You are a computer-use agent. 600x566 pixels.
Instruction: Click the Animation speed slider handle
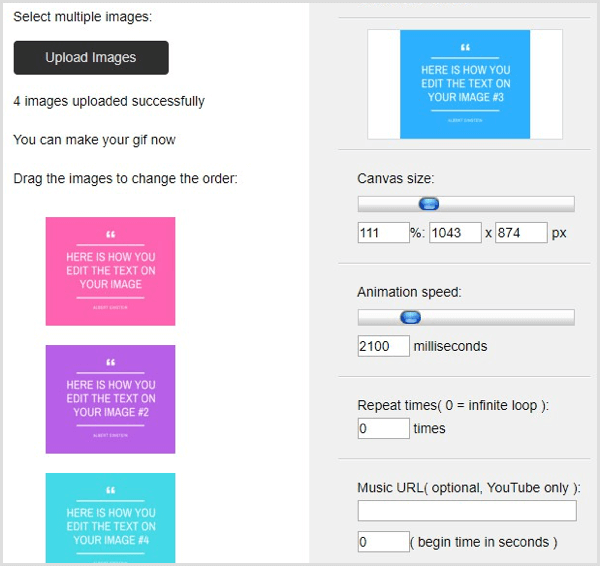pyautogui.click(x=411, y=317)
